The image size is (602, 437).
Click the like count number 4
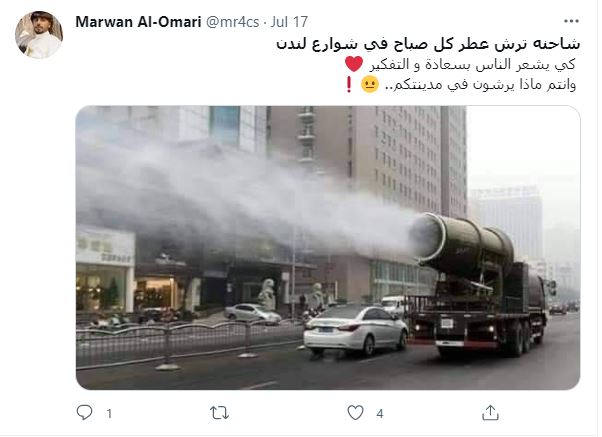point(380,414)
